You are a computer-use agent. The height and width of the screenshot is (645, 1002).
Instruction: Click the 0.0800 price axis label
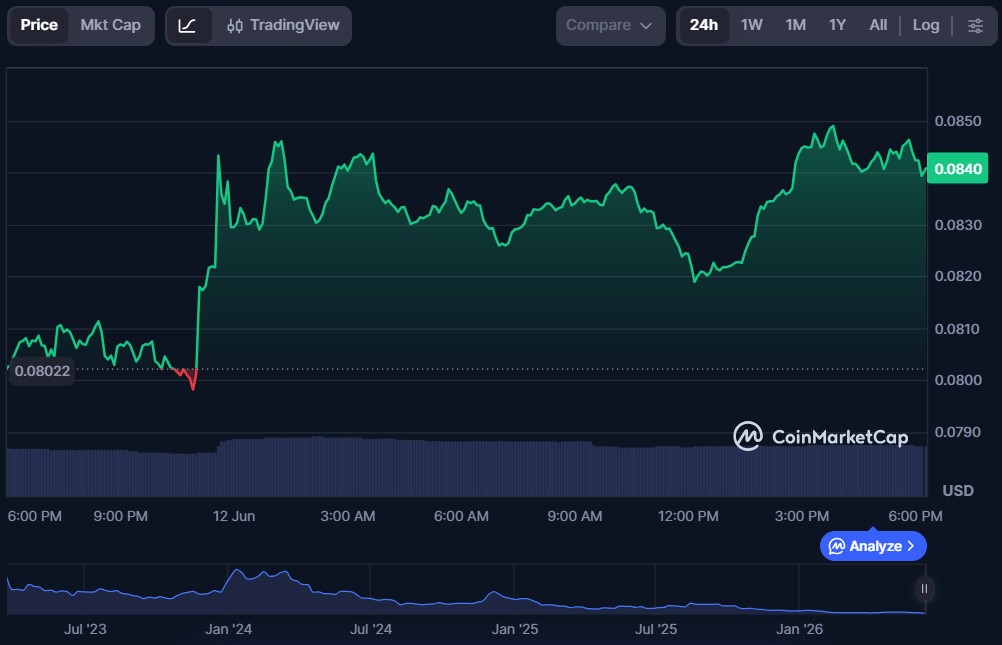click(x=957, y=380)
